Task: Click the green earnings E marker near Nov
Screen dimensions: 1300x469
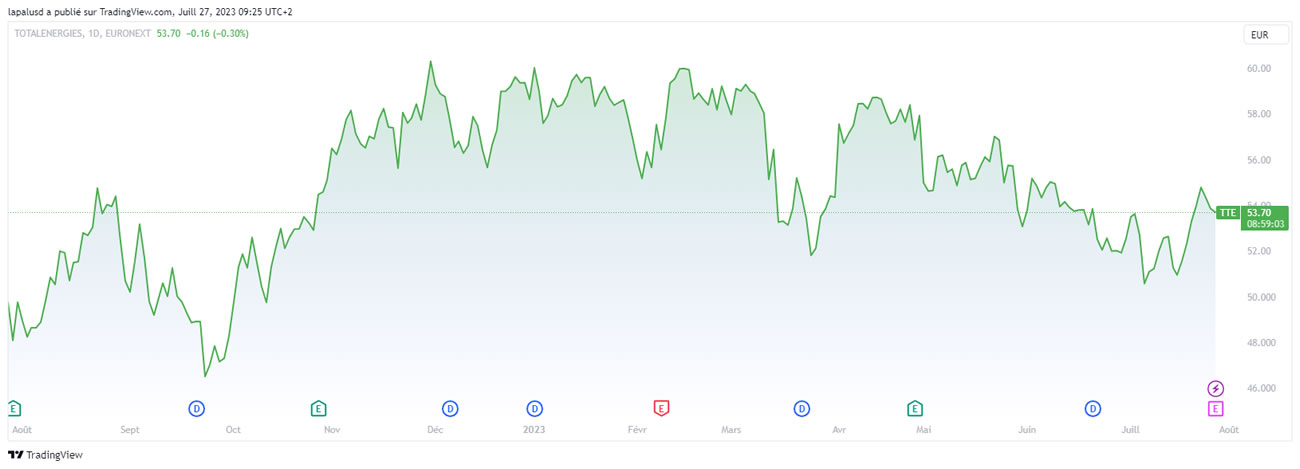Action: (318, 408)
